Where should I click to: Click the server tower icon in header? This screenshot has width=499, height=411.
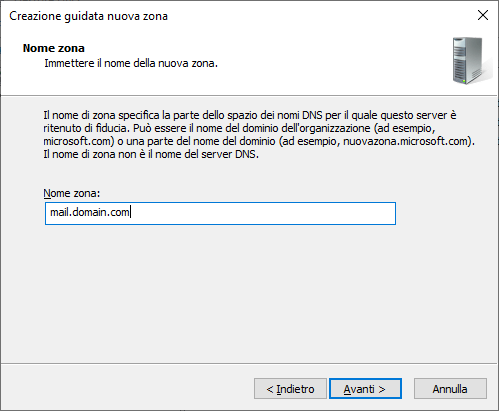[470, 60]
